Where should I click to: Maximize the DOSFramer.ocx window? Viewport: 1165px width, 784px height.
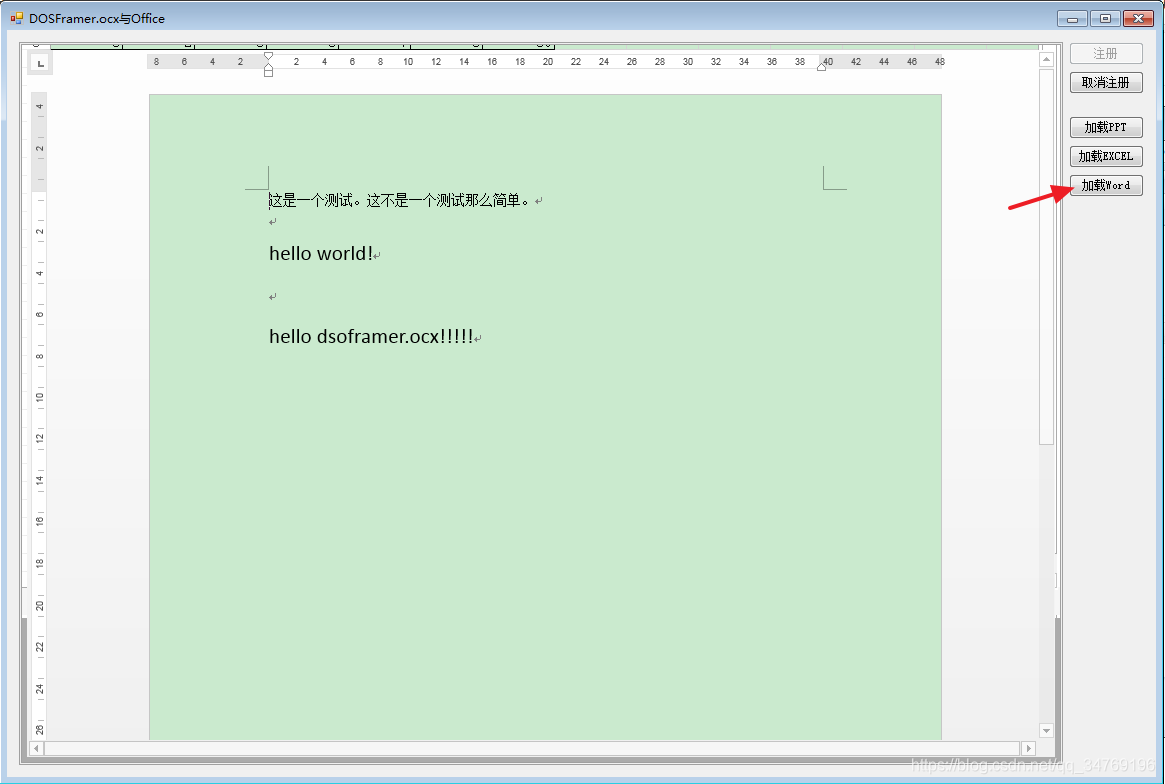[1105, 19]
